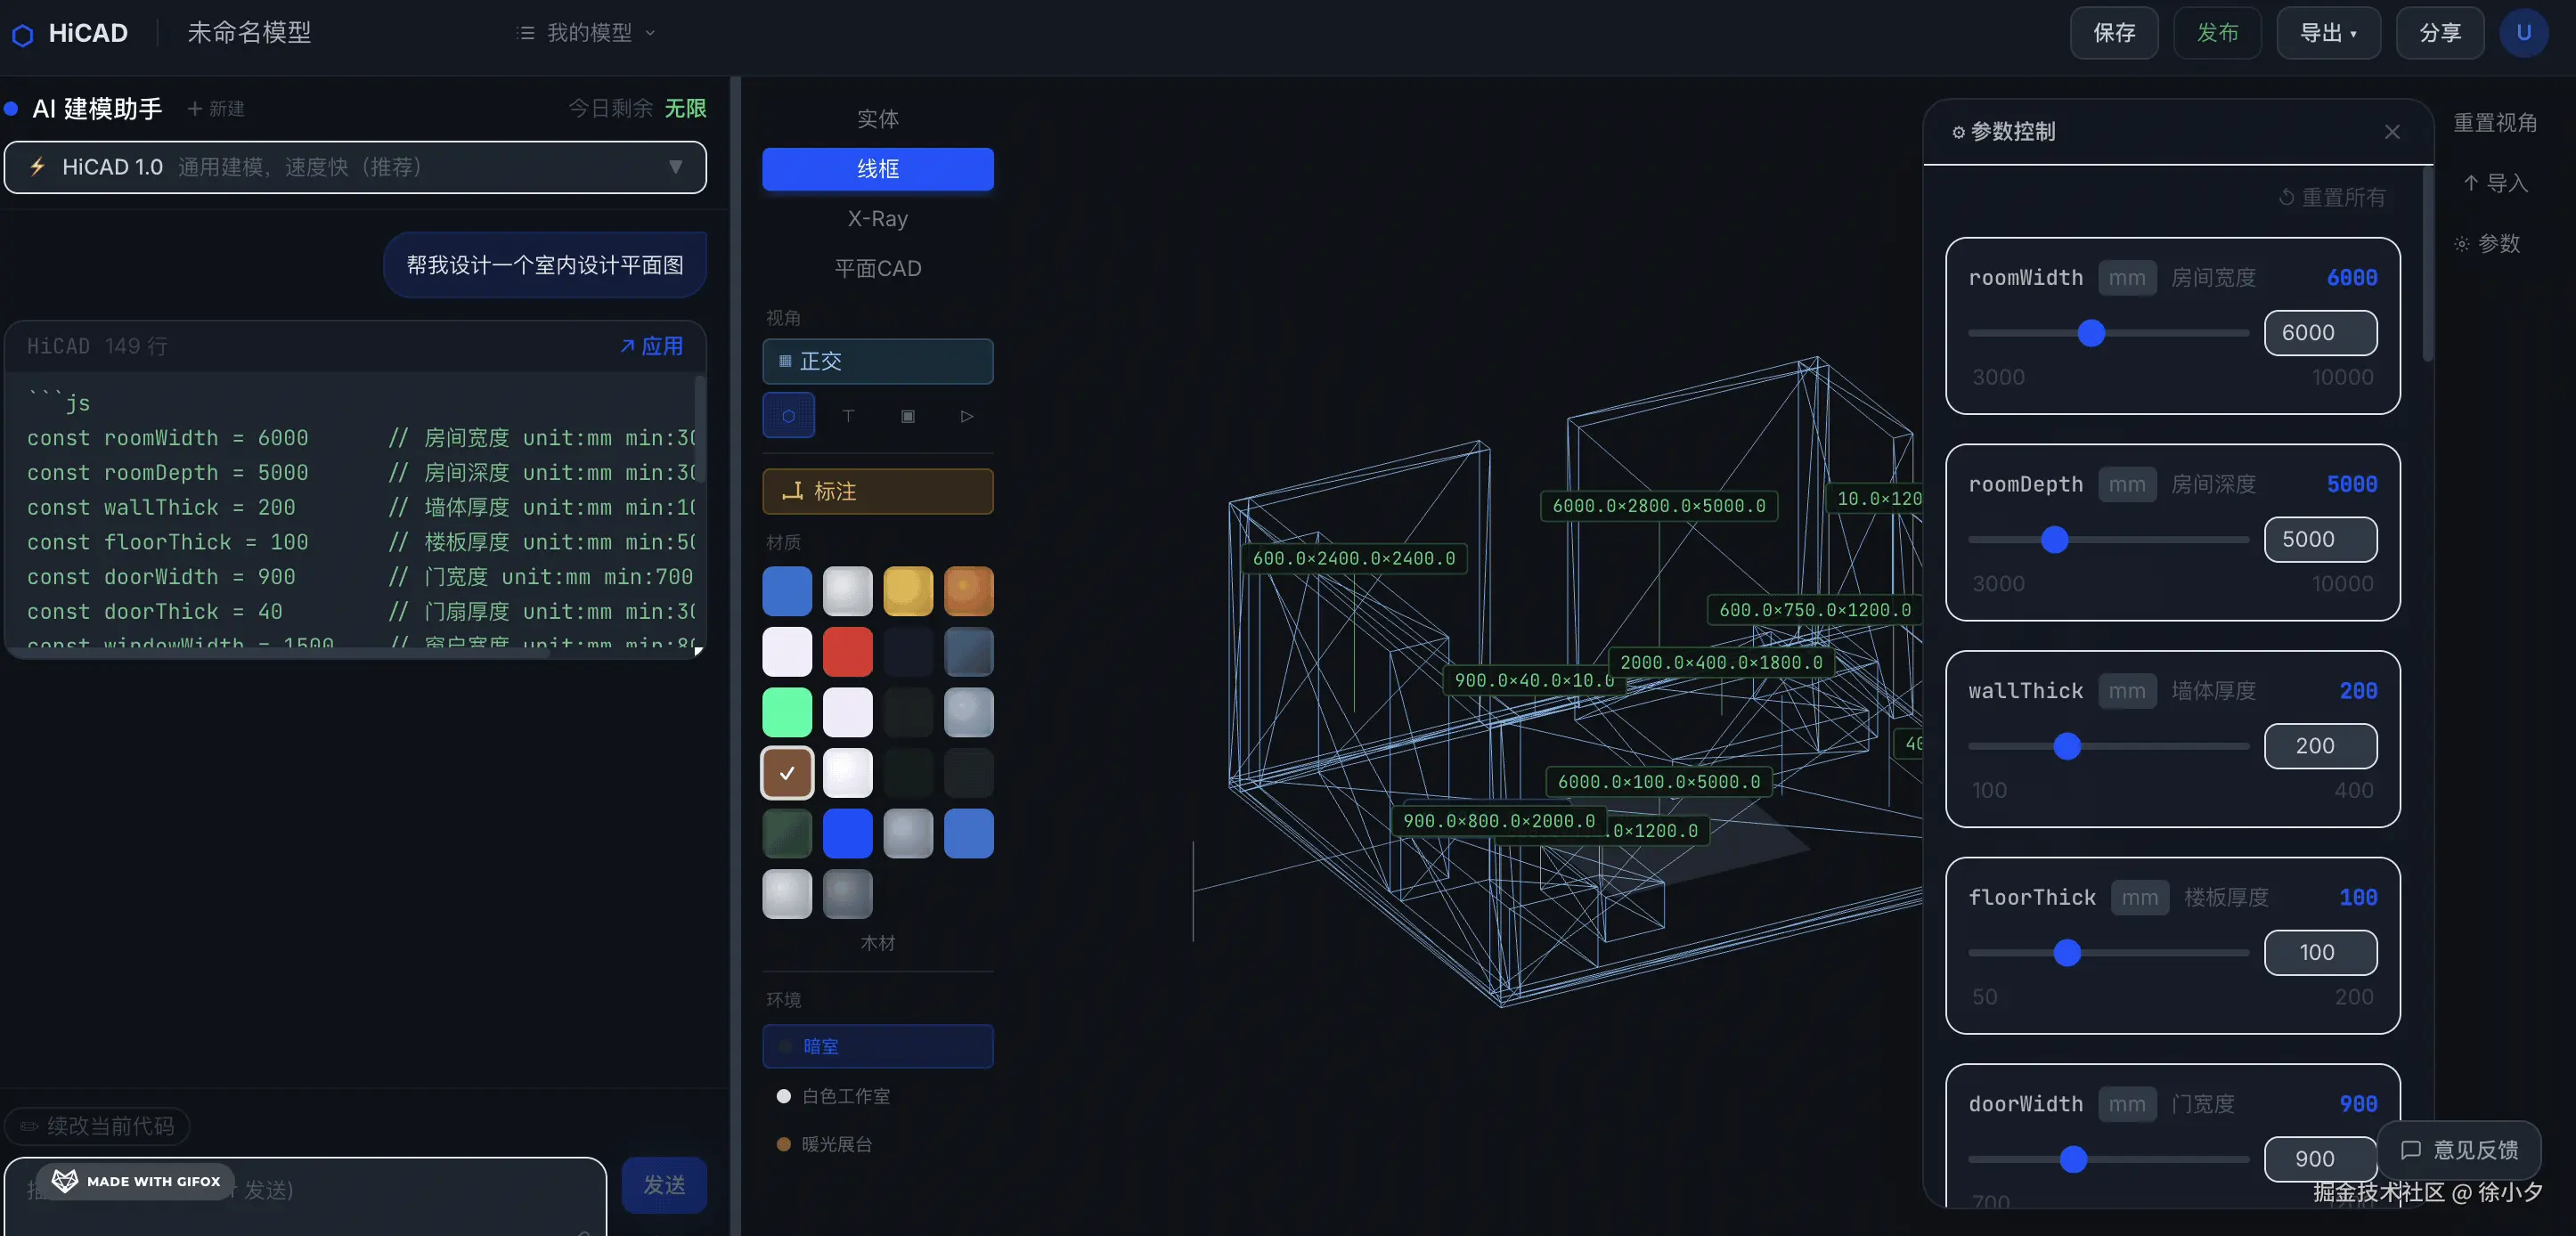
Task: Pick the mint green material swatch
Action: tap(788, 712)
